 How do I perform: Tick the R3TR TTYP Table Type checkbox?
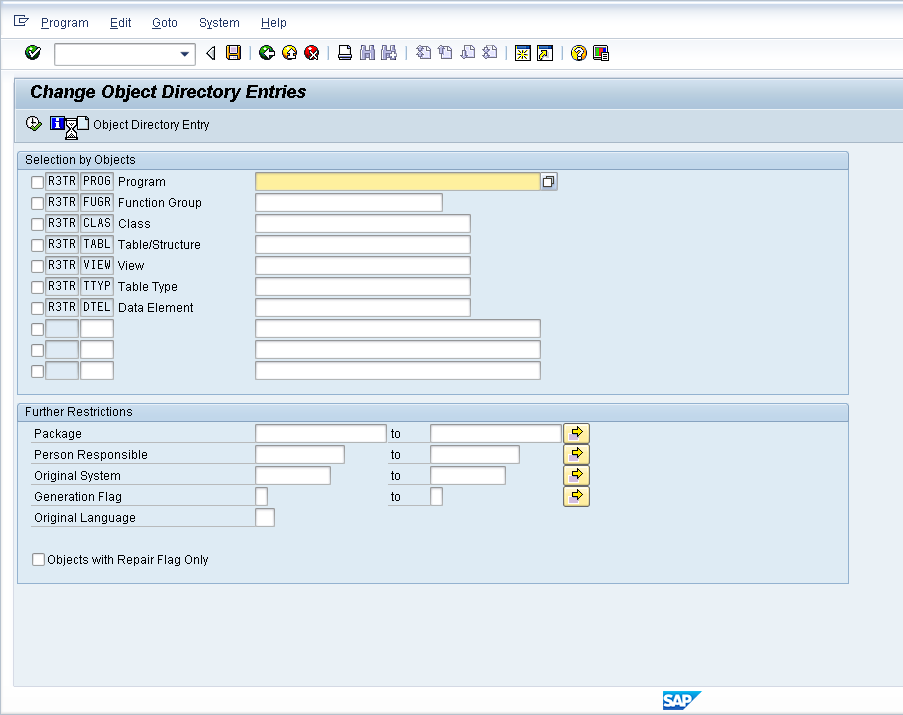pyautogui.click(x=37, y=287)
